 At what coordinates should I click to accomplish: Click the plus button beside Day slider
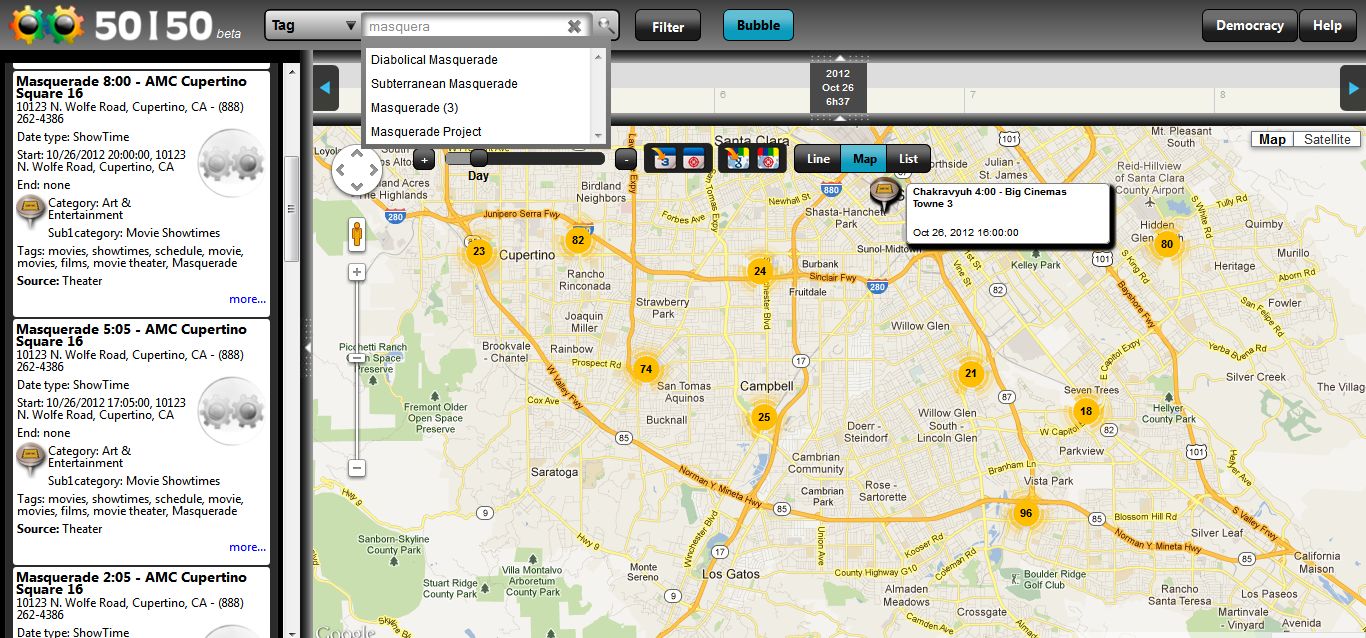pyautogui.click(x=424, y=159)
